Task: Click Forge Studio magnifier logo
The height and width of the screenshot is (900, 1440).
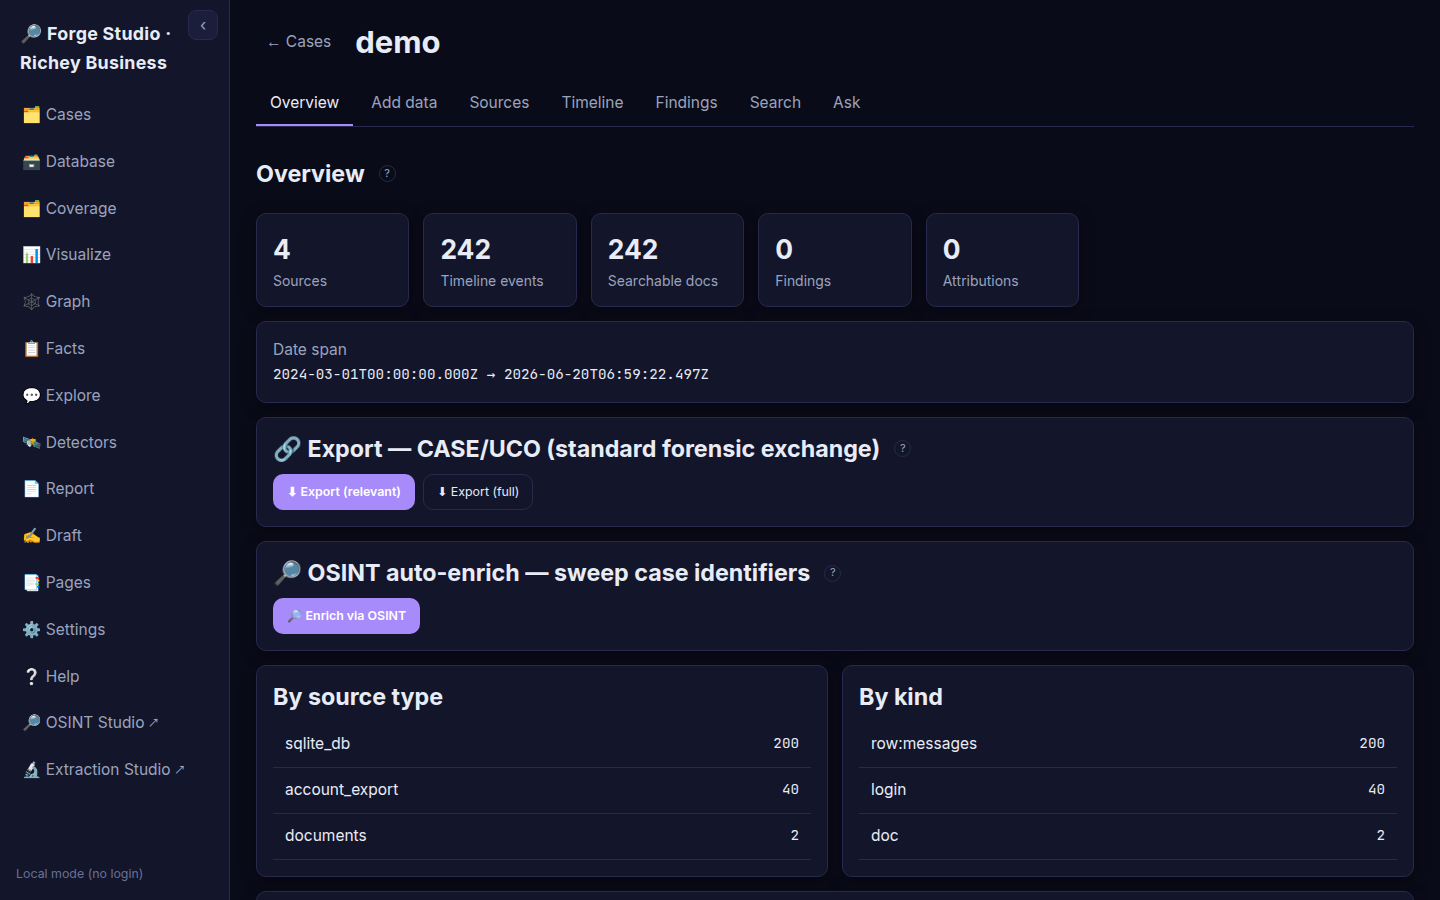Action: 31,34
